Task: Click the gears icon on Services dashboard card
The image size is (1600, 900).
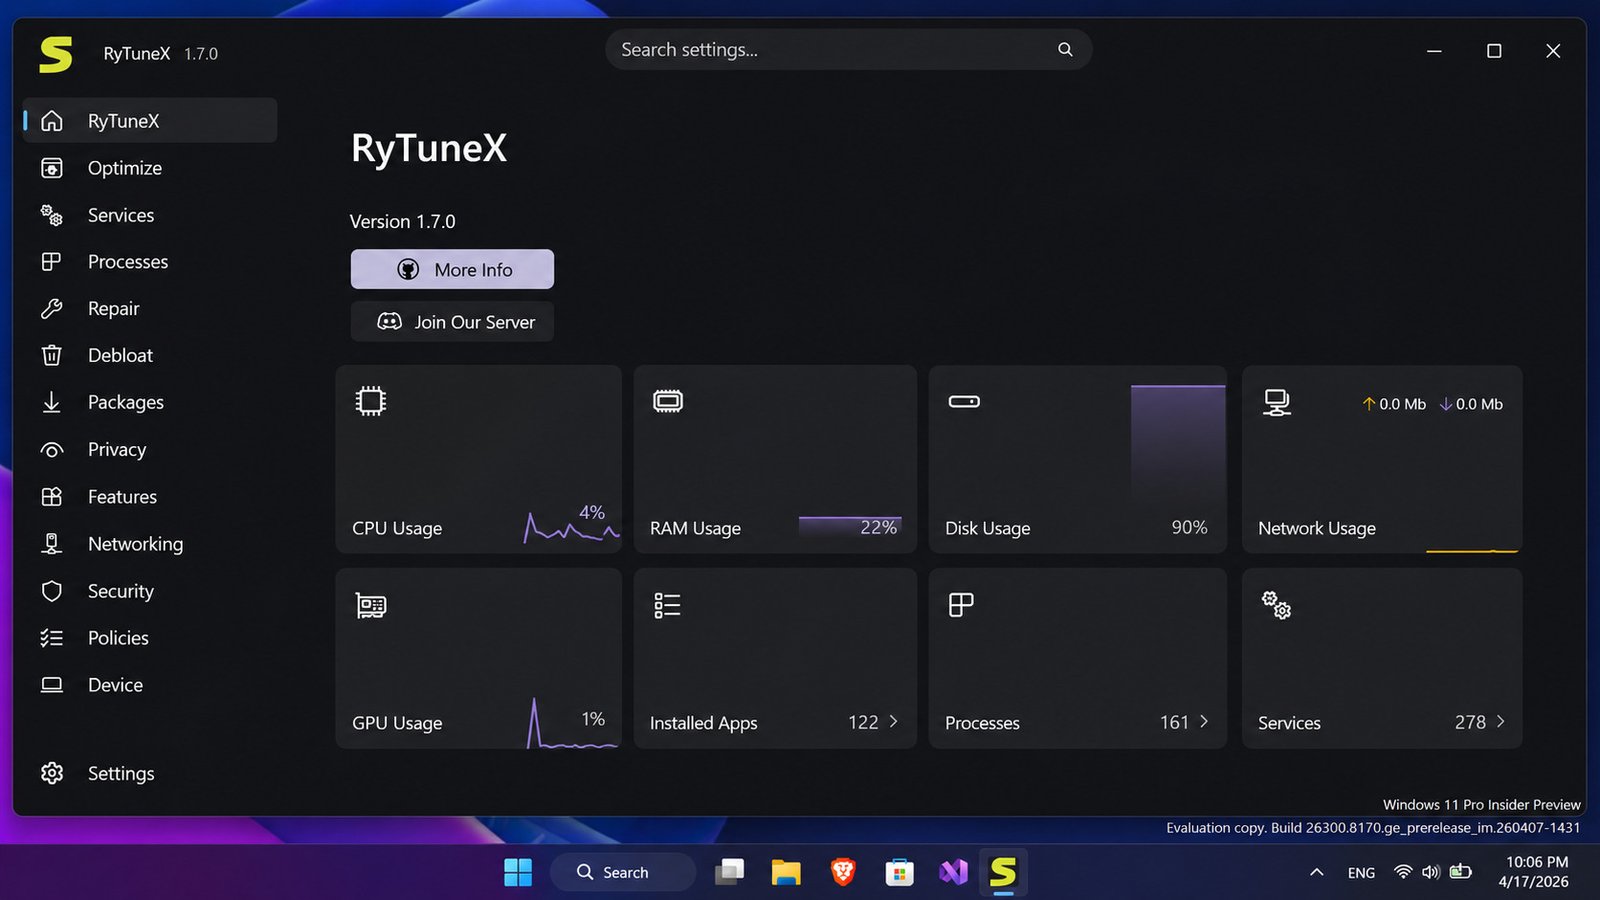Action: [x=1276, y=604]
